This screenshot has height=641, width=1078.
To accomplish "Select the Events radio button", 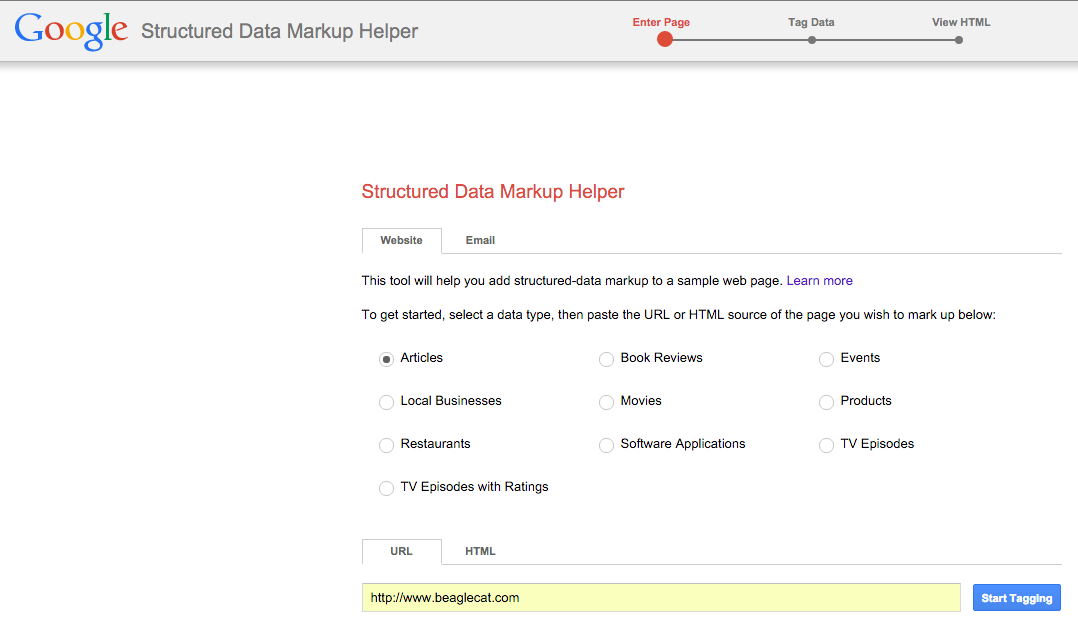I will (x=826, y=359).
